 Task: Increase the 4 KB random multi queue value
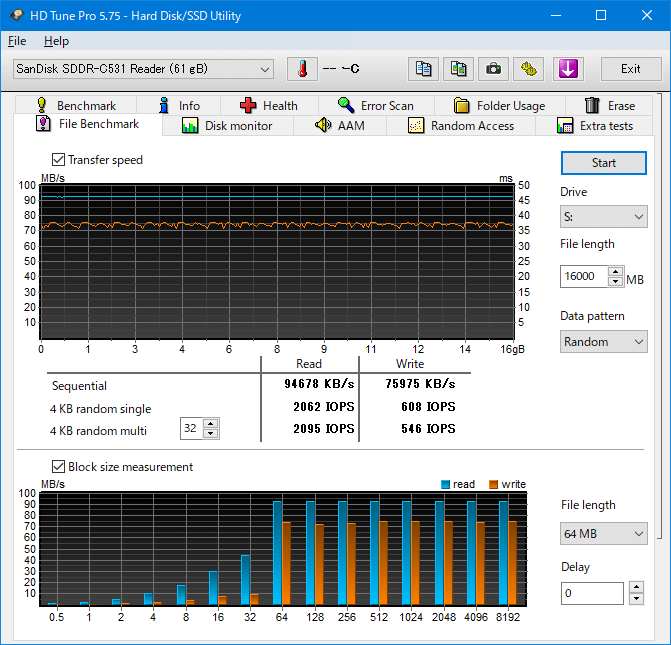[210, 424]
